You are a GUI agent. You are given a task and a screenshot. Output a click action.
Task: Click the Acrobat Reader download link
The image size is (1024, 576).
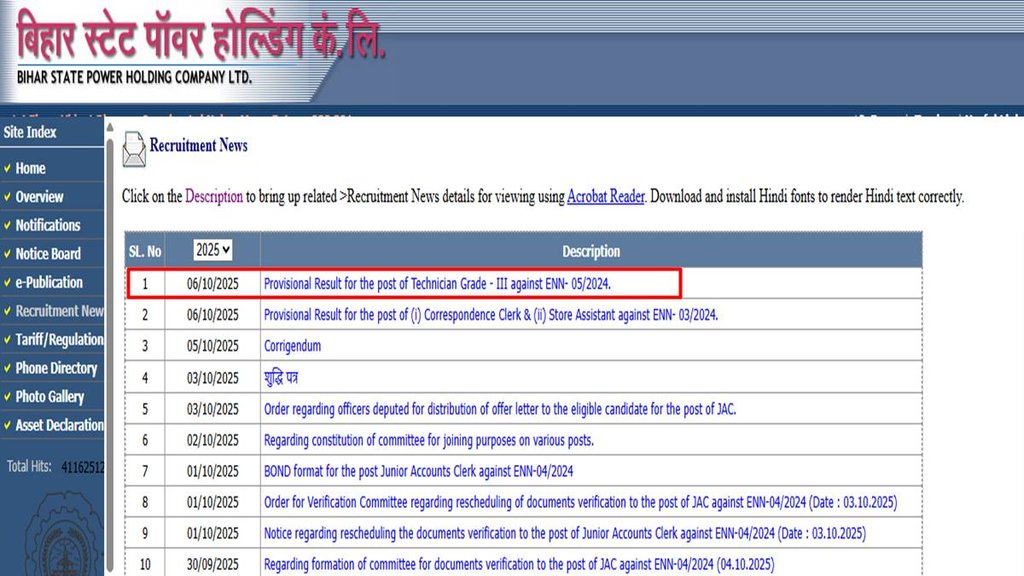[x=605, y=197]
